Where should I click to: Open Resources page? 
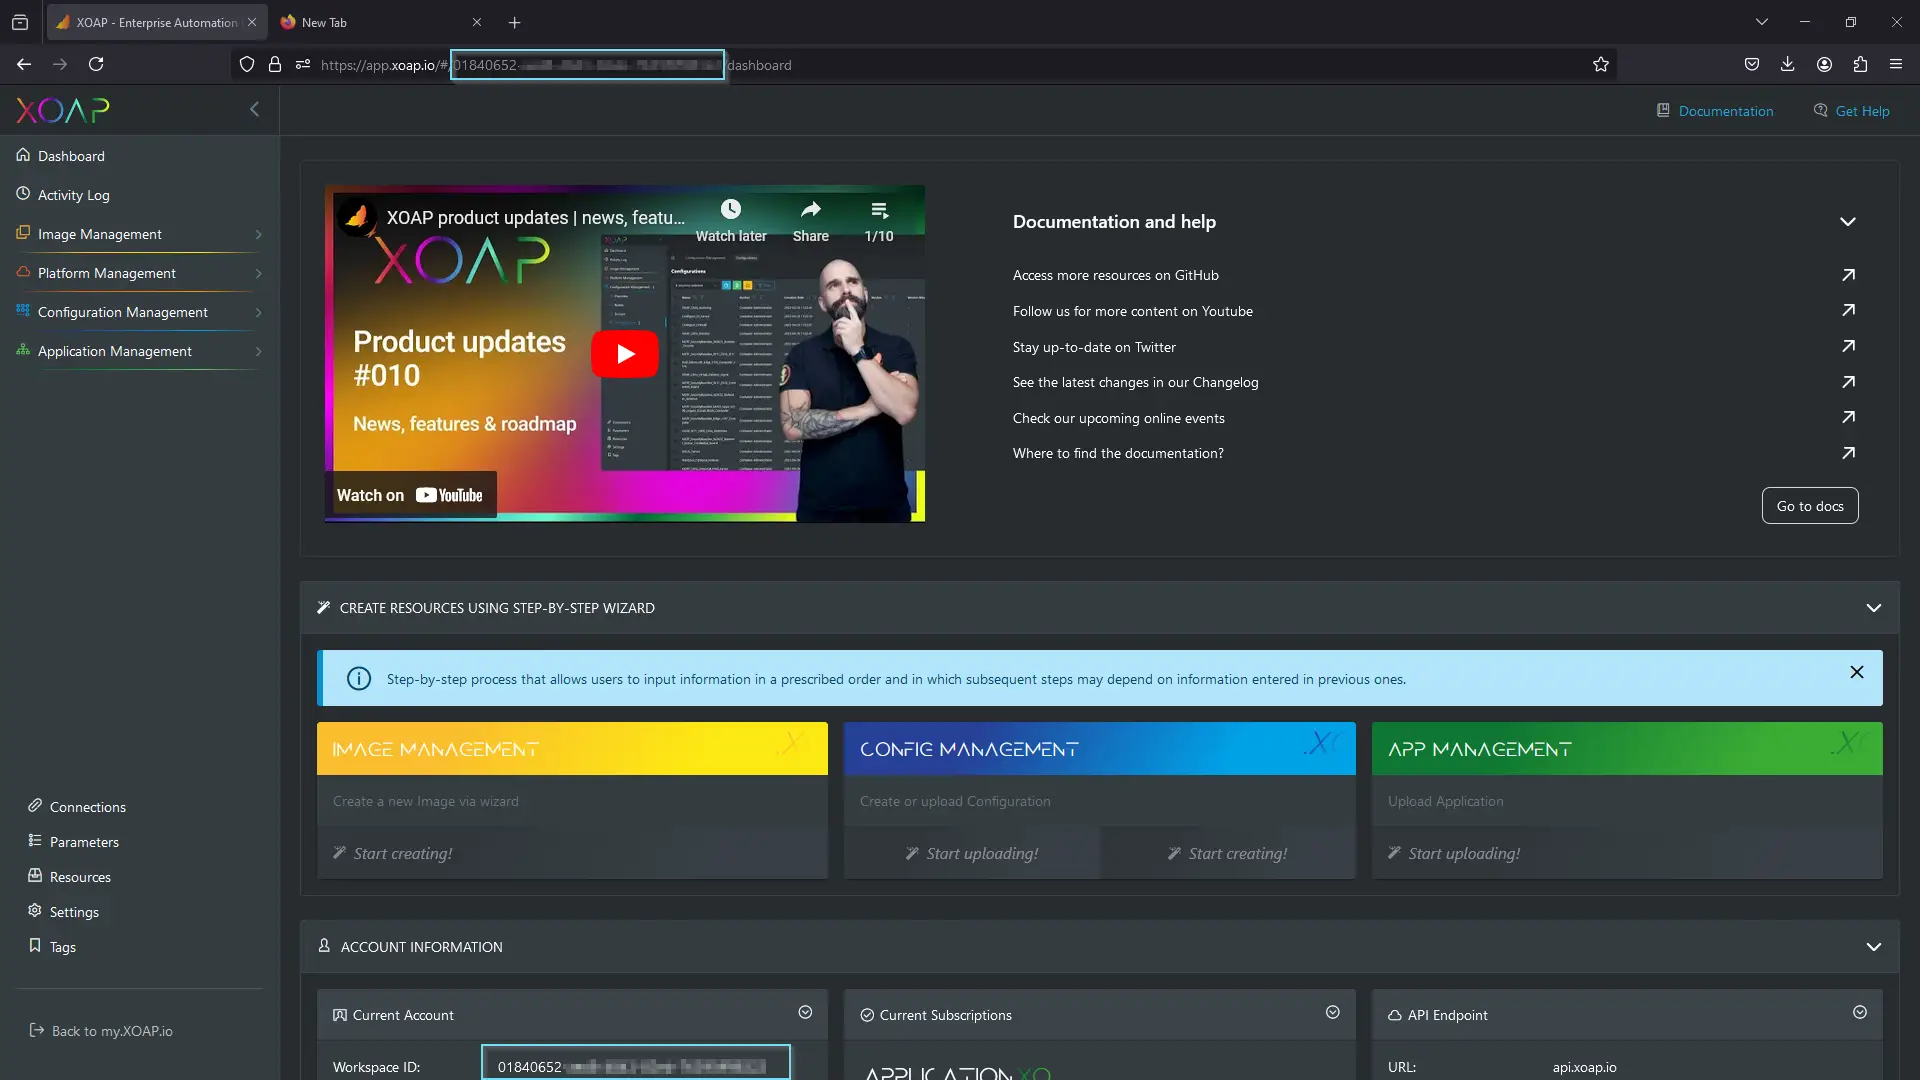(80, 877)
